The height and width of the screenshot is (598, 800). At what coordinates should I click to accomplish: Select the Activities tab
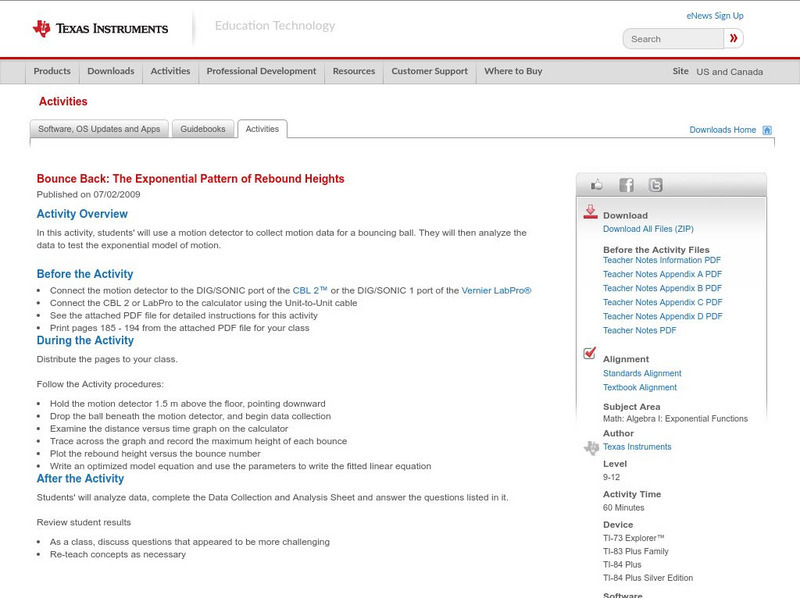coord(262,129)
